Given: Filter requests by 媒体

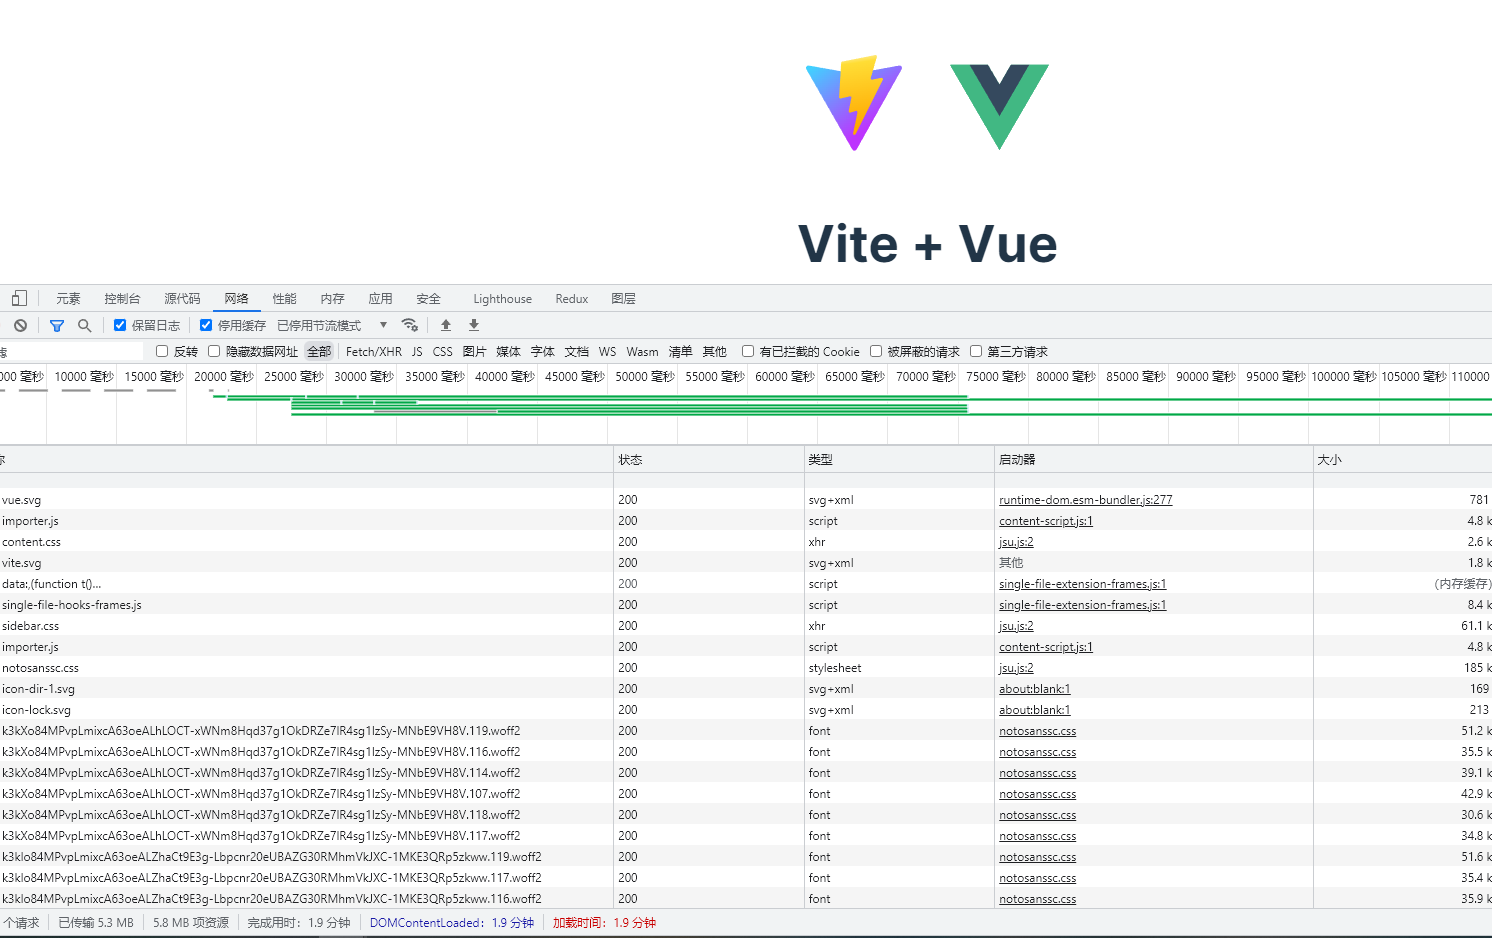Looking at the screenshot, I should [508, 351].
